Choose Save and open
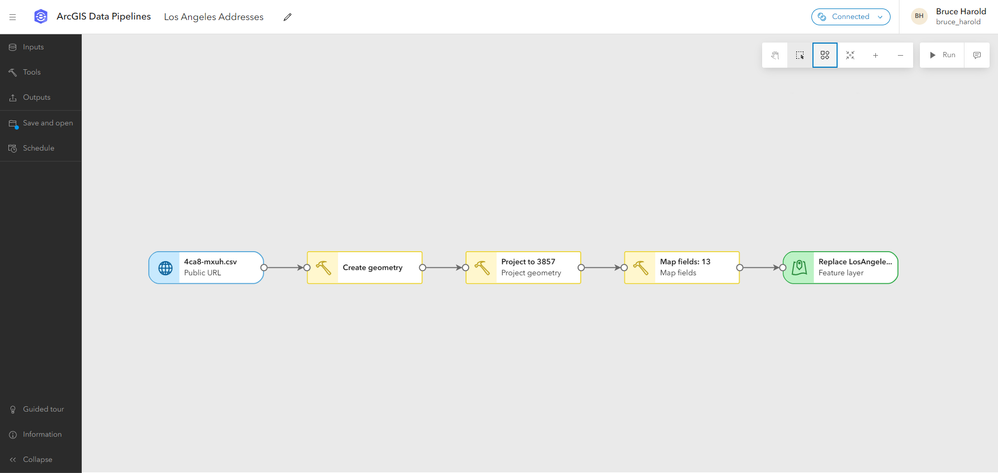The height and width of the screenshot is (473, 998). (x=41, y=123)
